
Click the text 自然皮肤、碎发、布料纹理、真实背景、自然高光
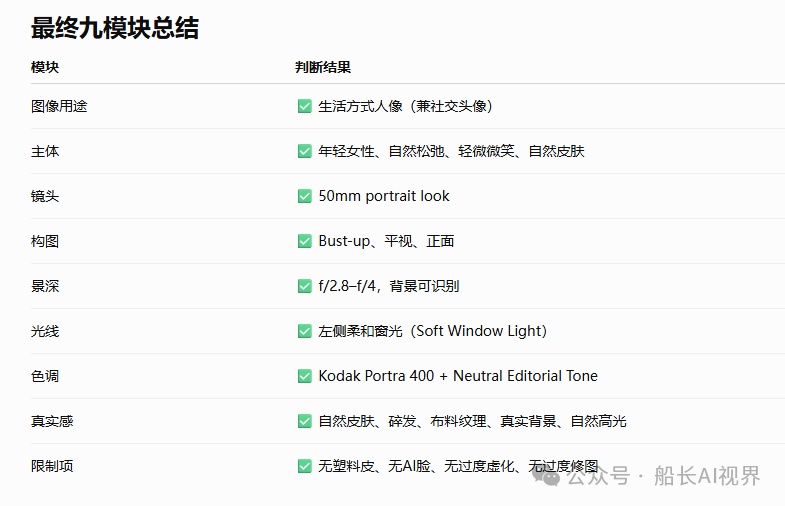473,421
